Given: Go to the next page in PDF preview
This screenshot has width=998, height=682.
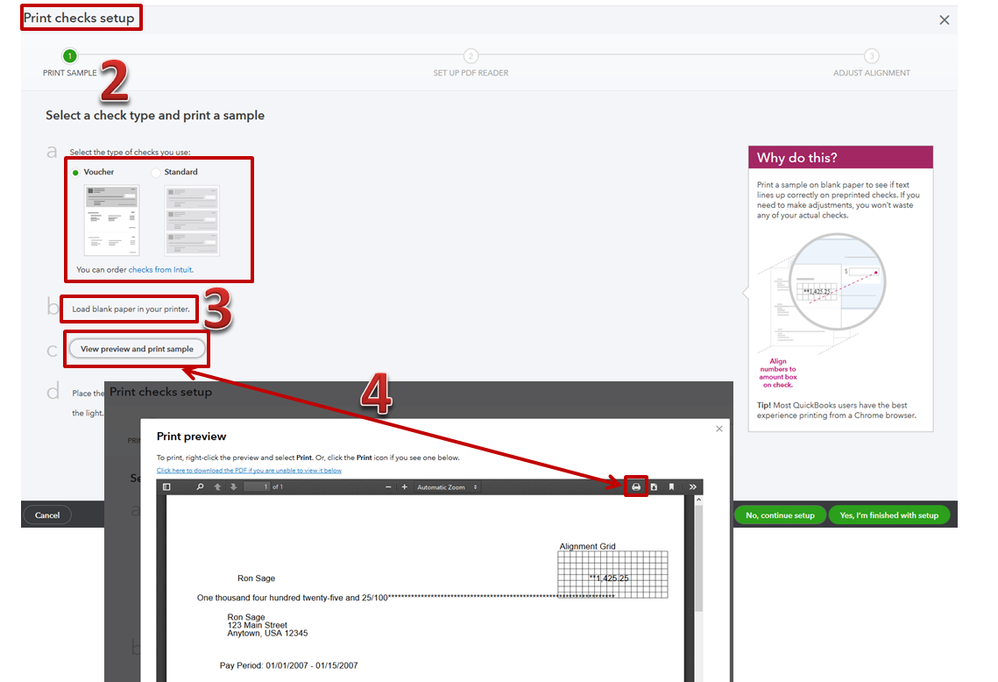Looking at the screenshot, I should coord(234,487).
